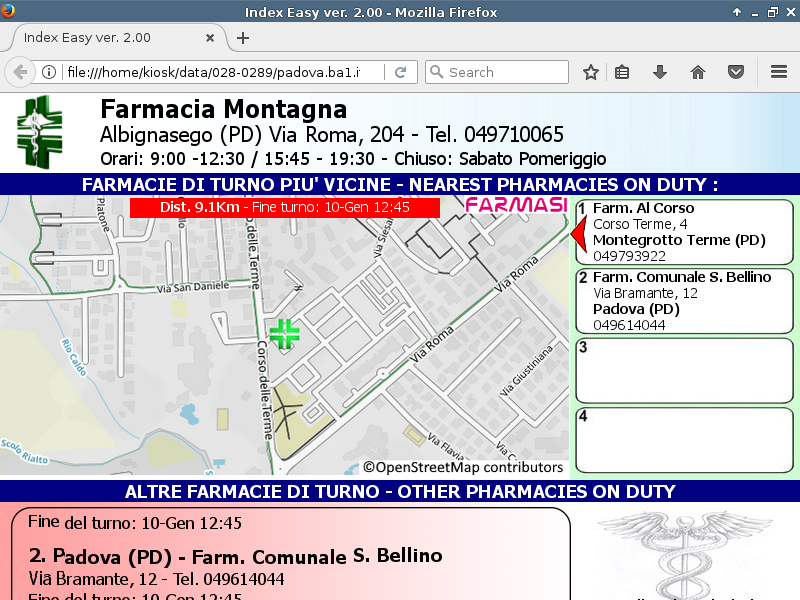Reload the page with the refresh icon
The width and height of the screenshot is (800, 600).
(x=400, y=72)
